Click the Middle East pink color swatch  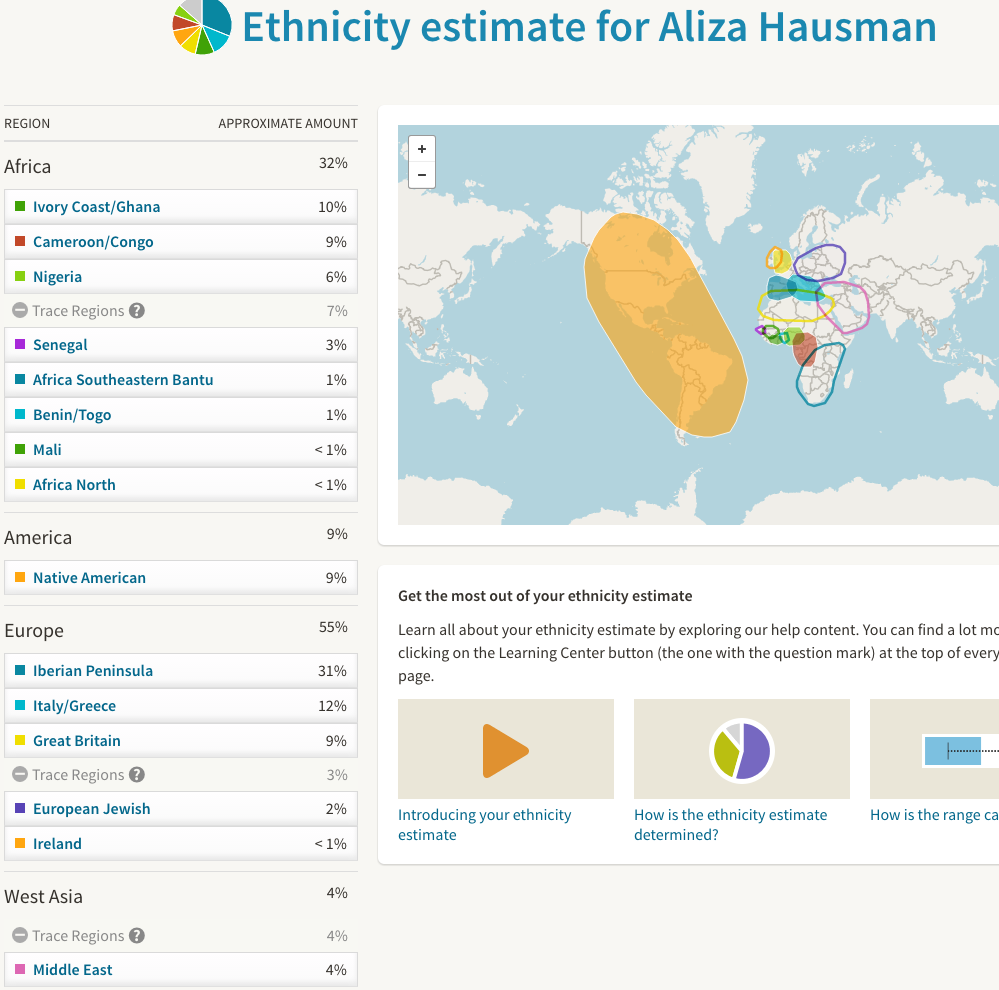point(20,969)
